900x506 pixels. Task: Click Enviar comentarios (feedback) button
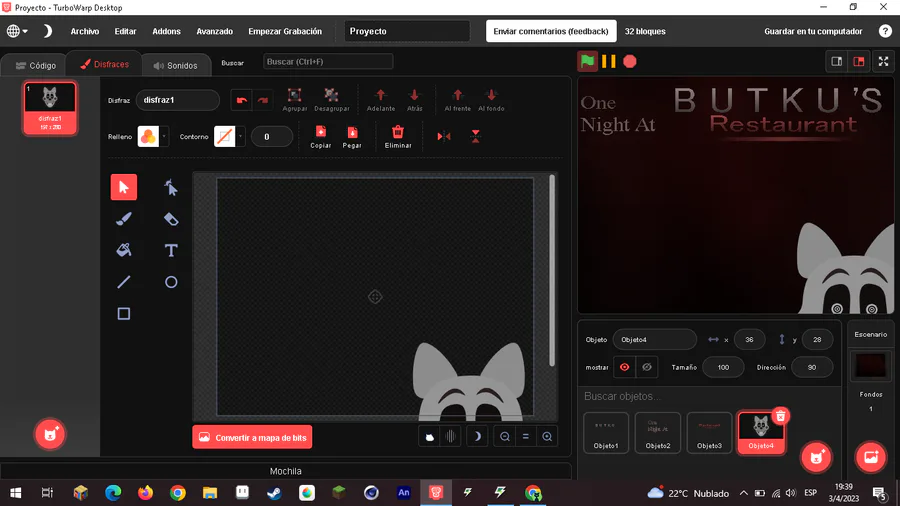(x=551, y=32)
